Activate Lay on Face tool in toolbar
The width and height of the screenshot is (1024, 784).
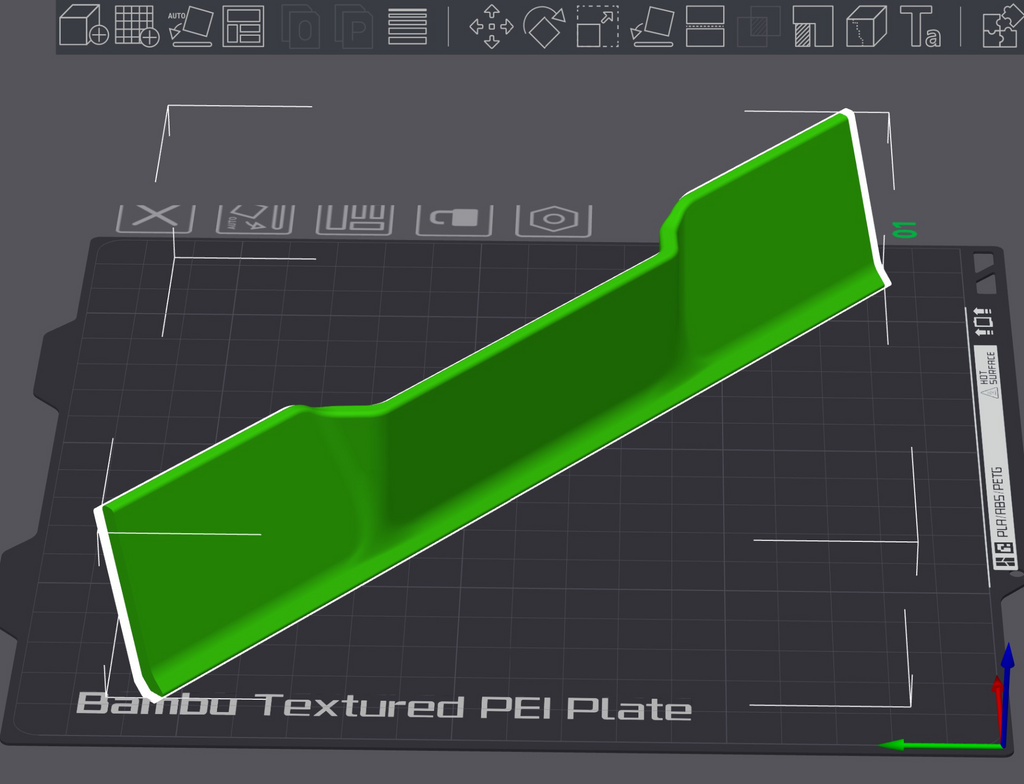pos(652,26)
